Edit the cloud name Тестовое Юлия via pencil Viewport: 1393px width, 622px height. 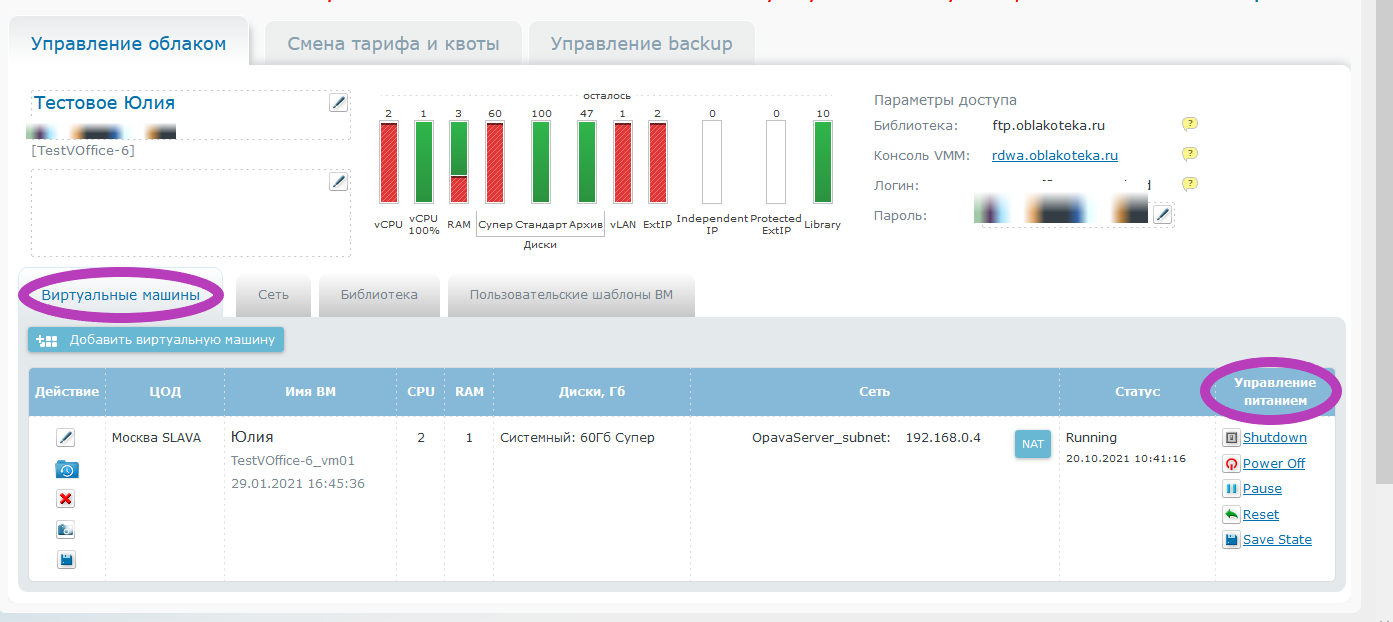[x=338, y=102]
